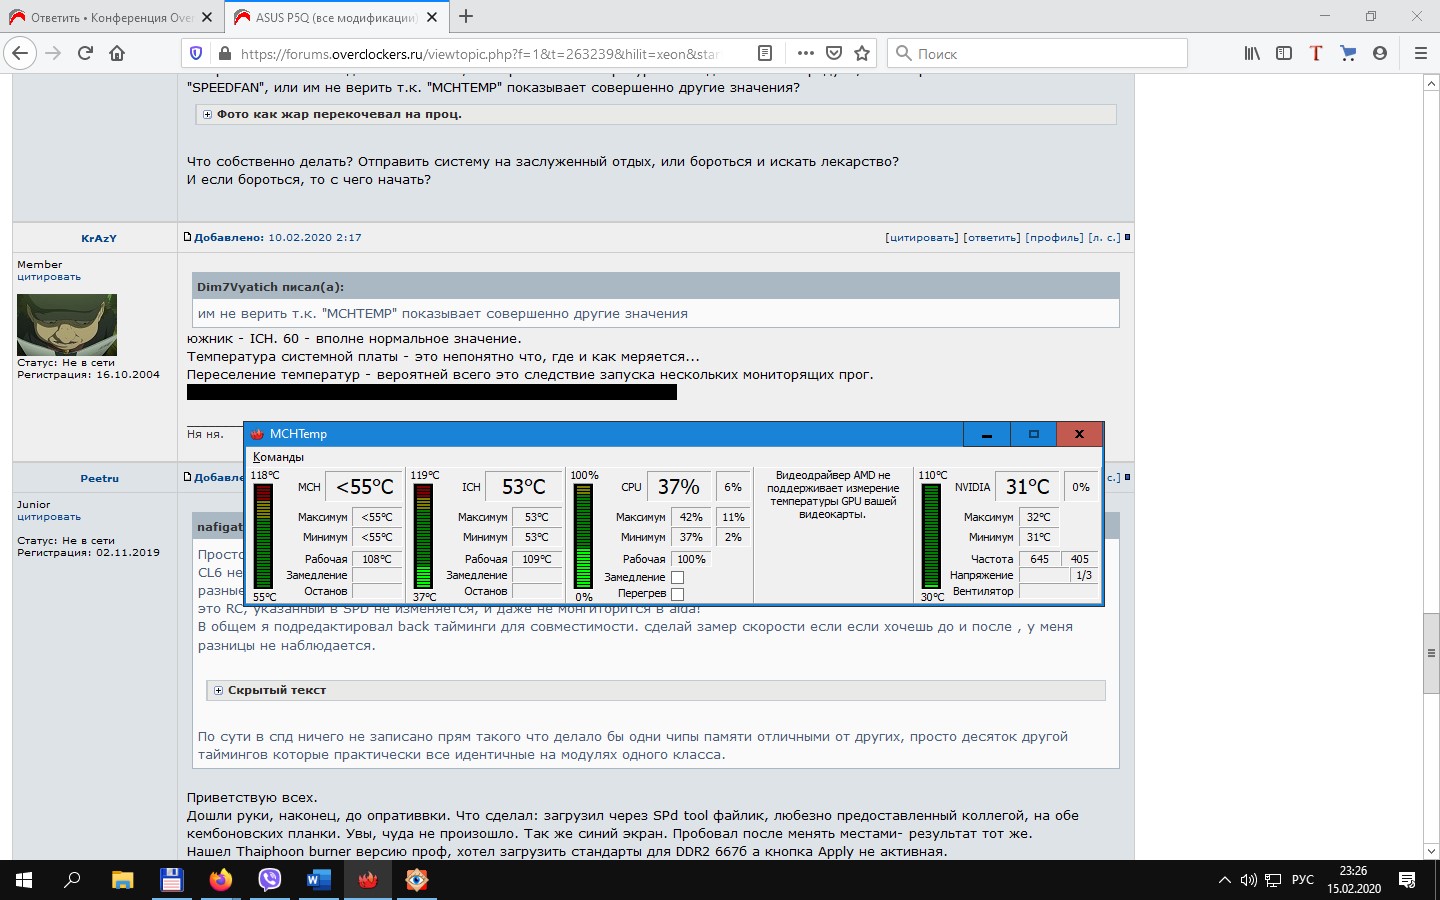Screen dimensions: 1440x900
Task: Click the CPU load bar gauge
Action: 583,536
